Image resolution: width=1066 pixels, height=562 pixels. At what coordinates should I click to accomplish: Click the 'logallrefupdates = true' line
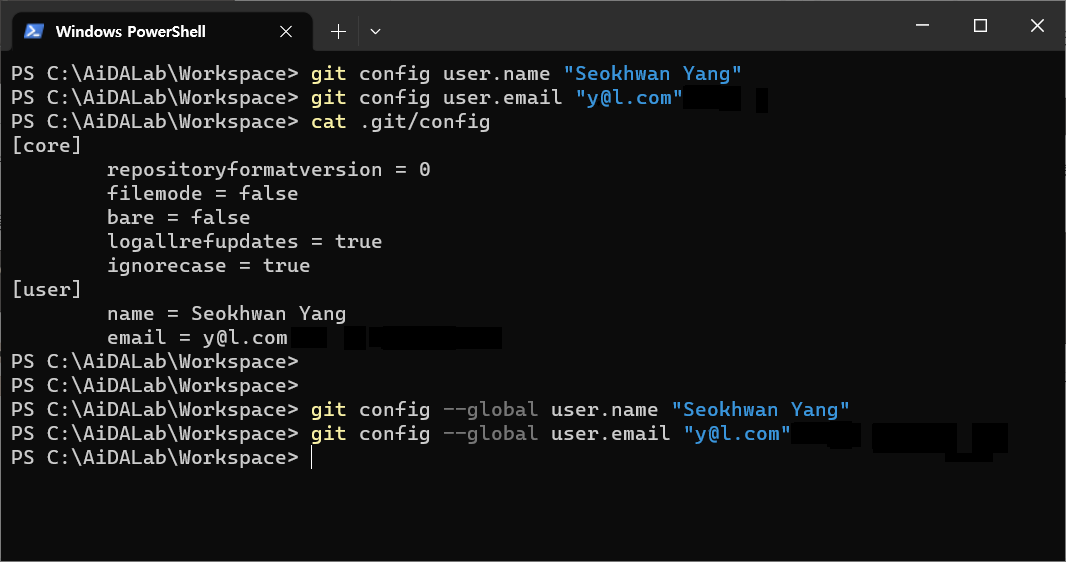pos(245,242)
